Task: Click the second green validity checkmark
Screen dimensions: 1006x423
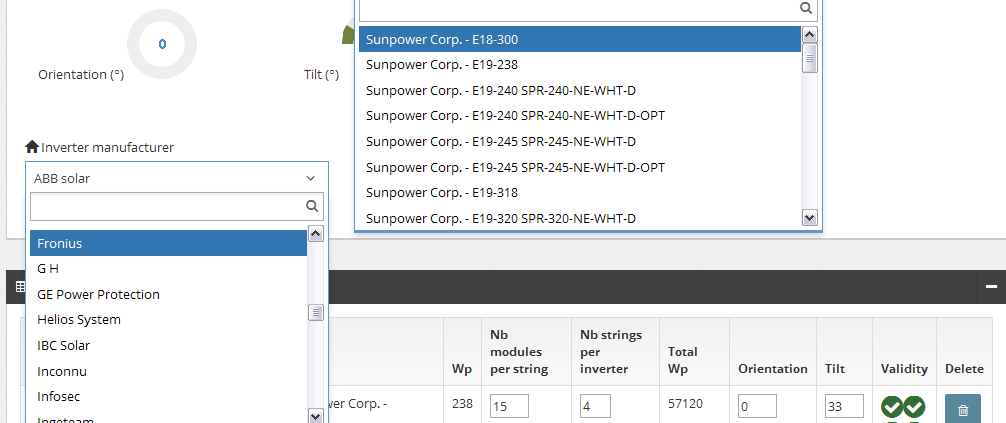Action: point(914,406)
